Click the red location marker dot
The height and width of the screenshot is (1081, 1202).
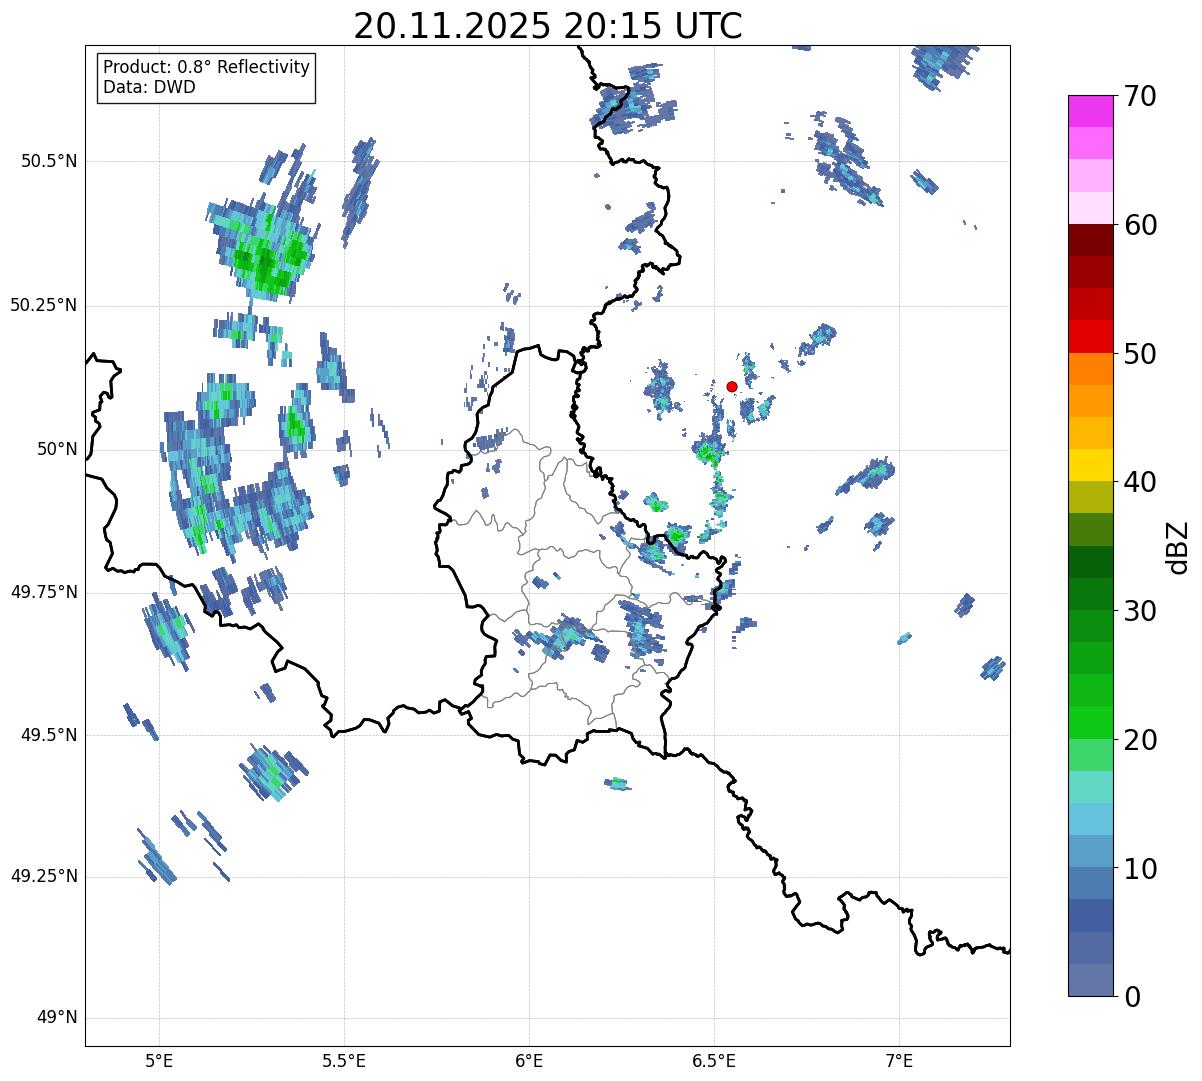pos(732,386)
